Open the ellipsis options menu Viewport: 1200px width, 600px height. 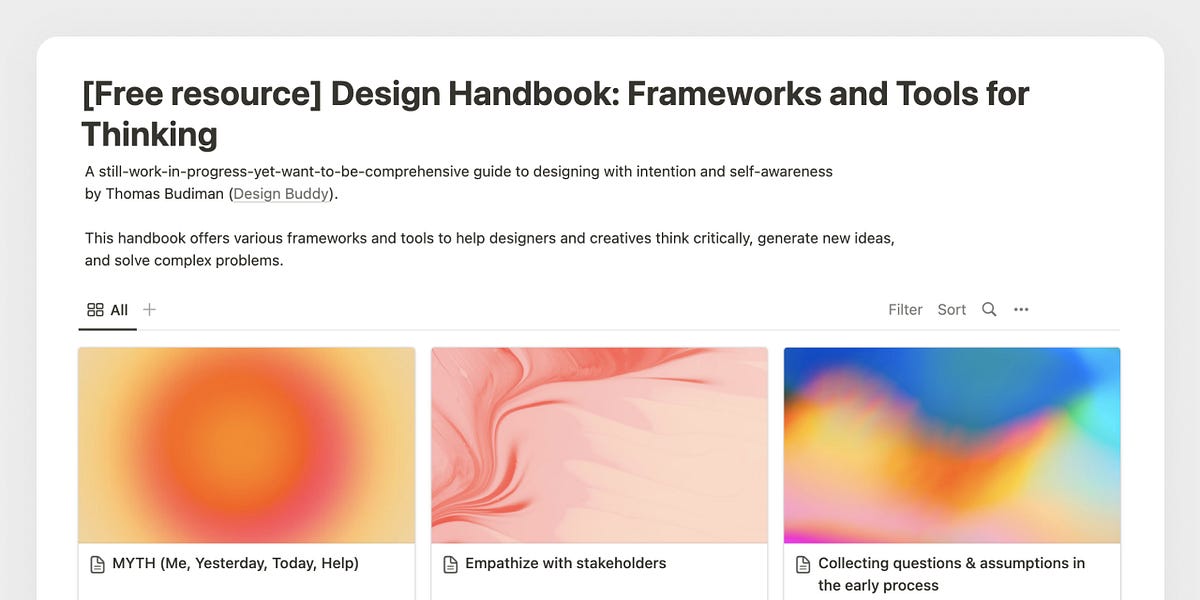[x=1021, y=310]
